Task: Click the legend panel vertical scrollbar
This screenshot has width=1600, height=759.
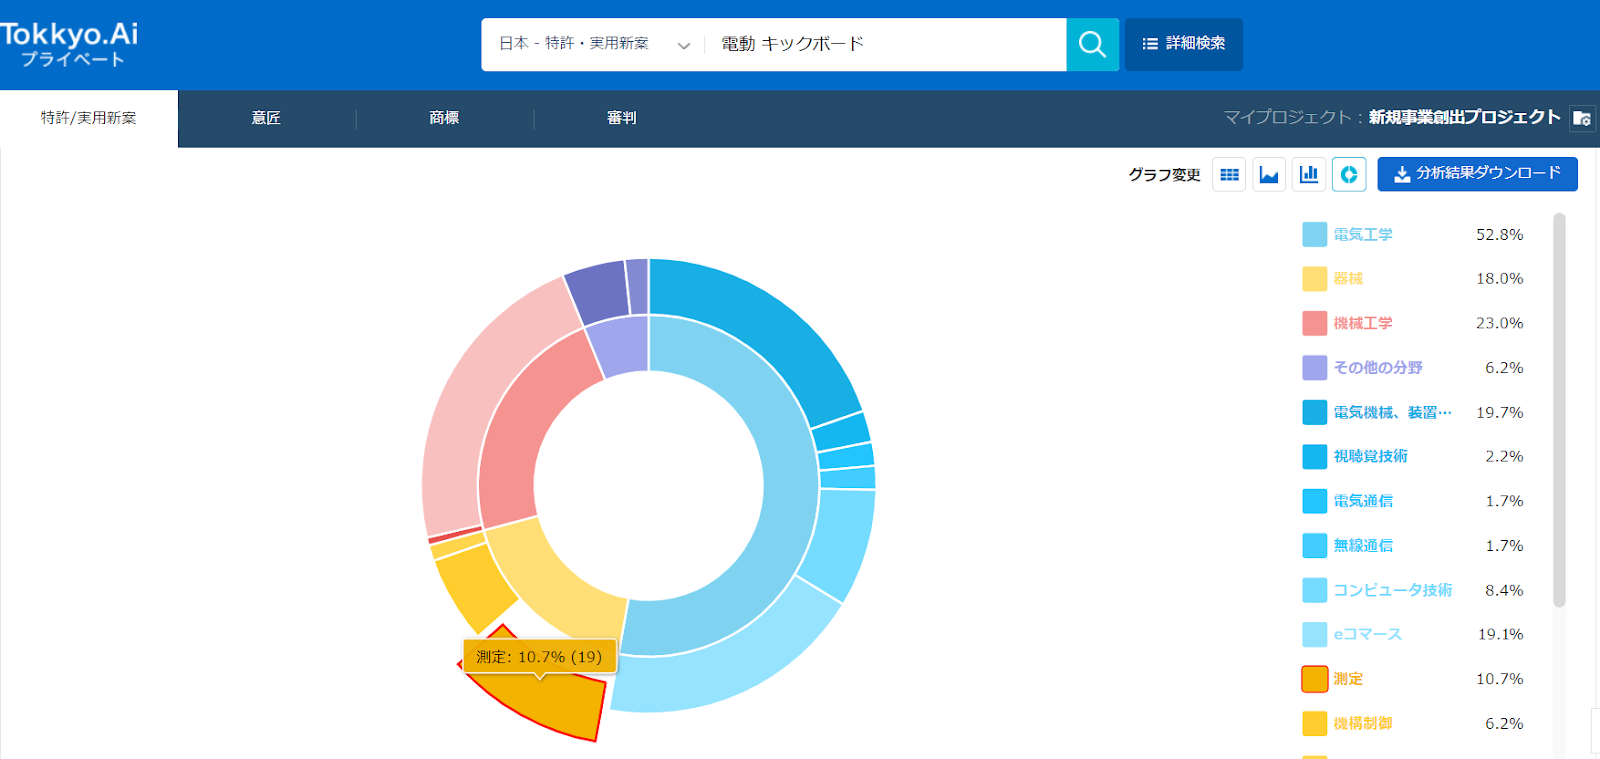Action: tap(1559, 410)
